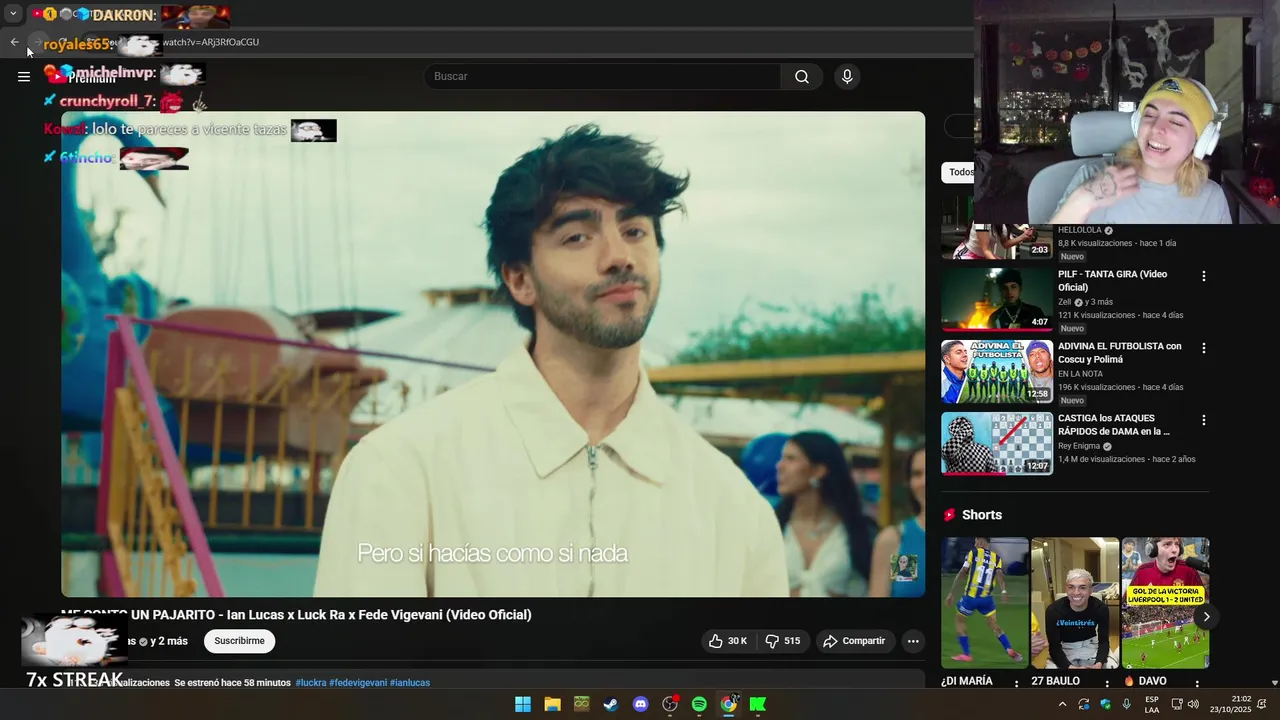1280x720 pixels.
Task: Open the network tray icon
Action: 1177,704
